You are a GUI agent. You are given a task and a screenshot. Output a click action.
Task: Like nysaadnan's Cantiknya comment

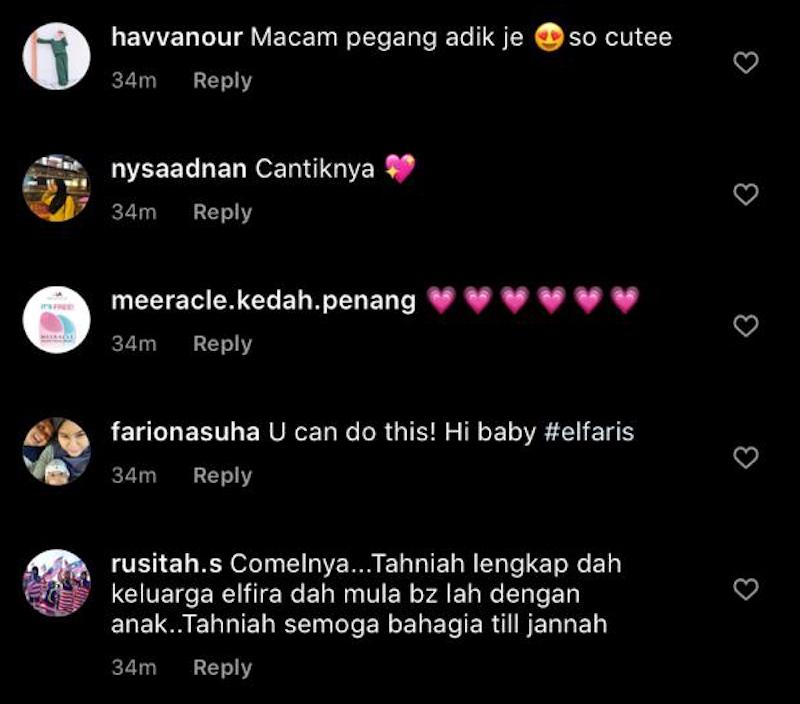point(746,194)
